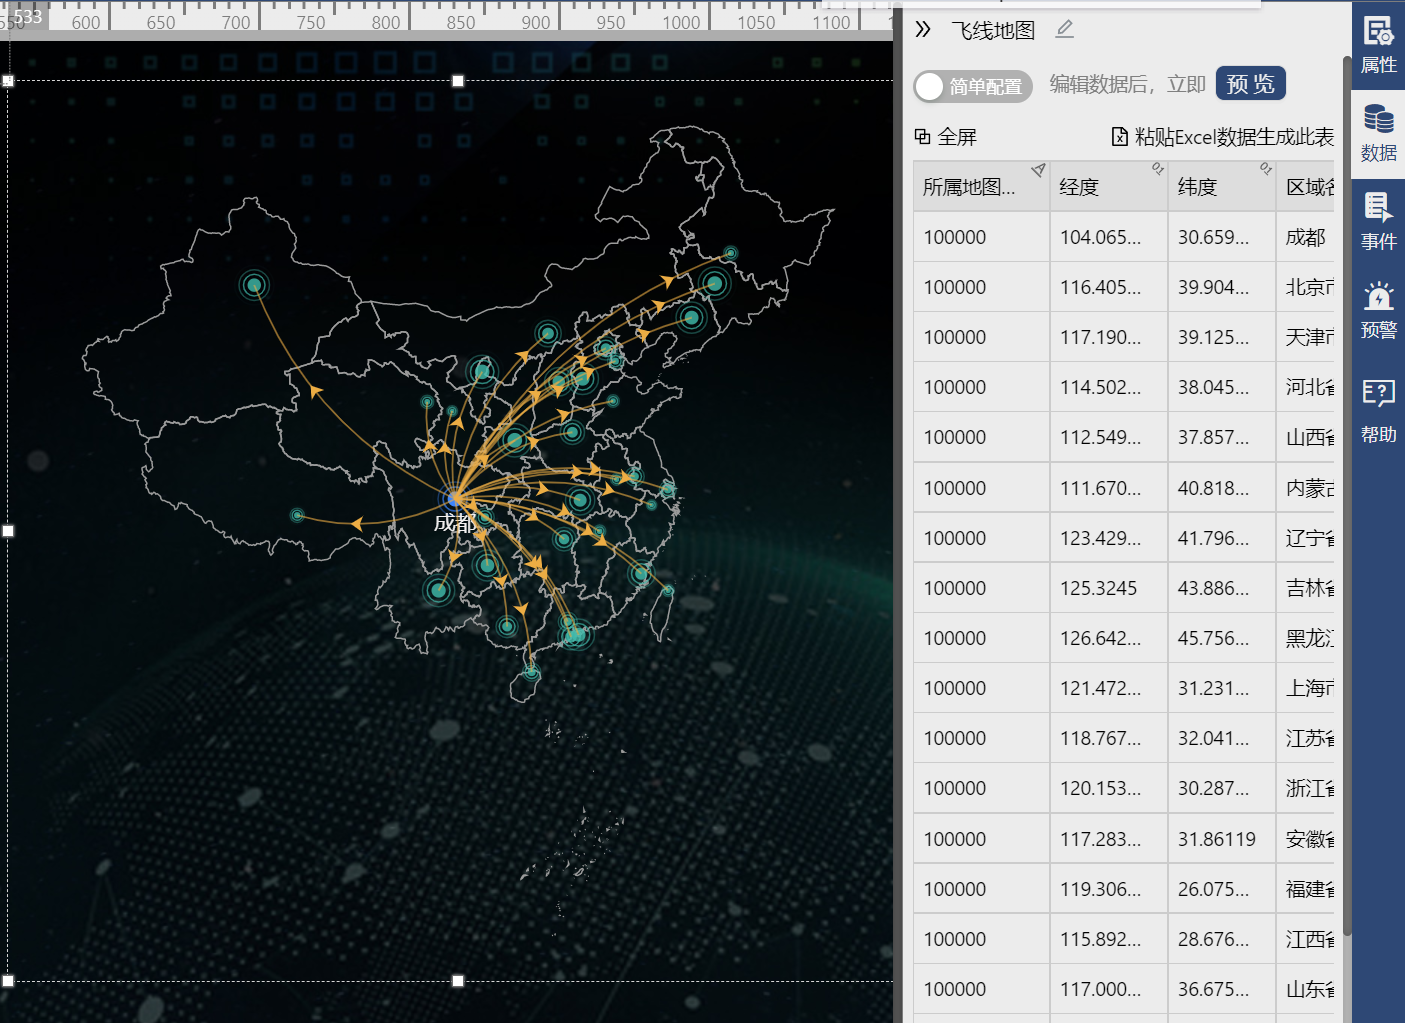
Task: Toggle the 简单配置 switch
Action: (x=973, y=86)
